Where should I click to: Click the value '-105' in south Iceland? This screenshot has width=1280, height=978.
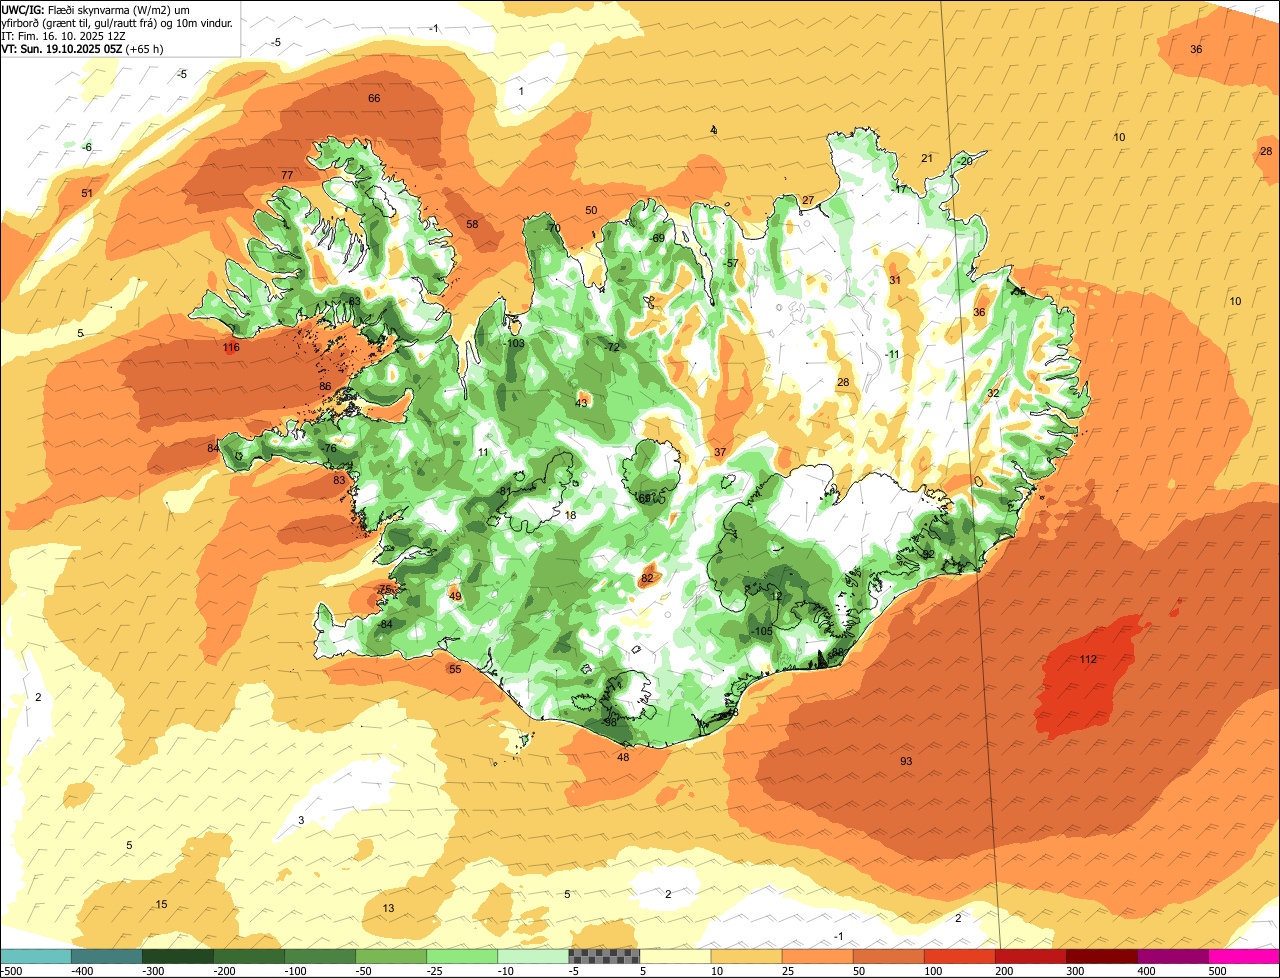click(x=762, y=631)
